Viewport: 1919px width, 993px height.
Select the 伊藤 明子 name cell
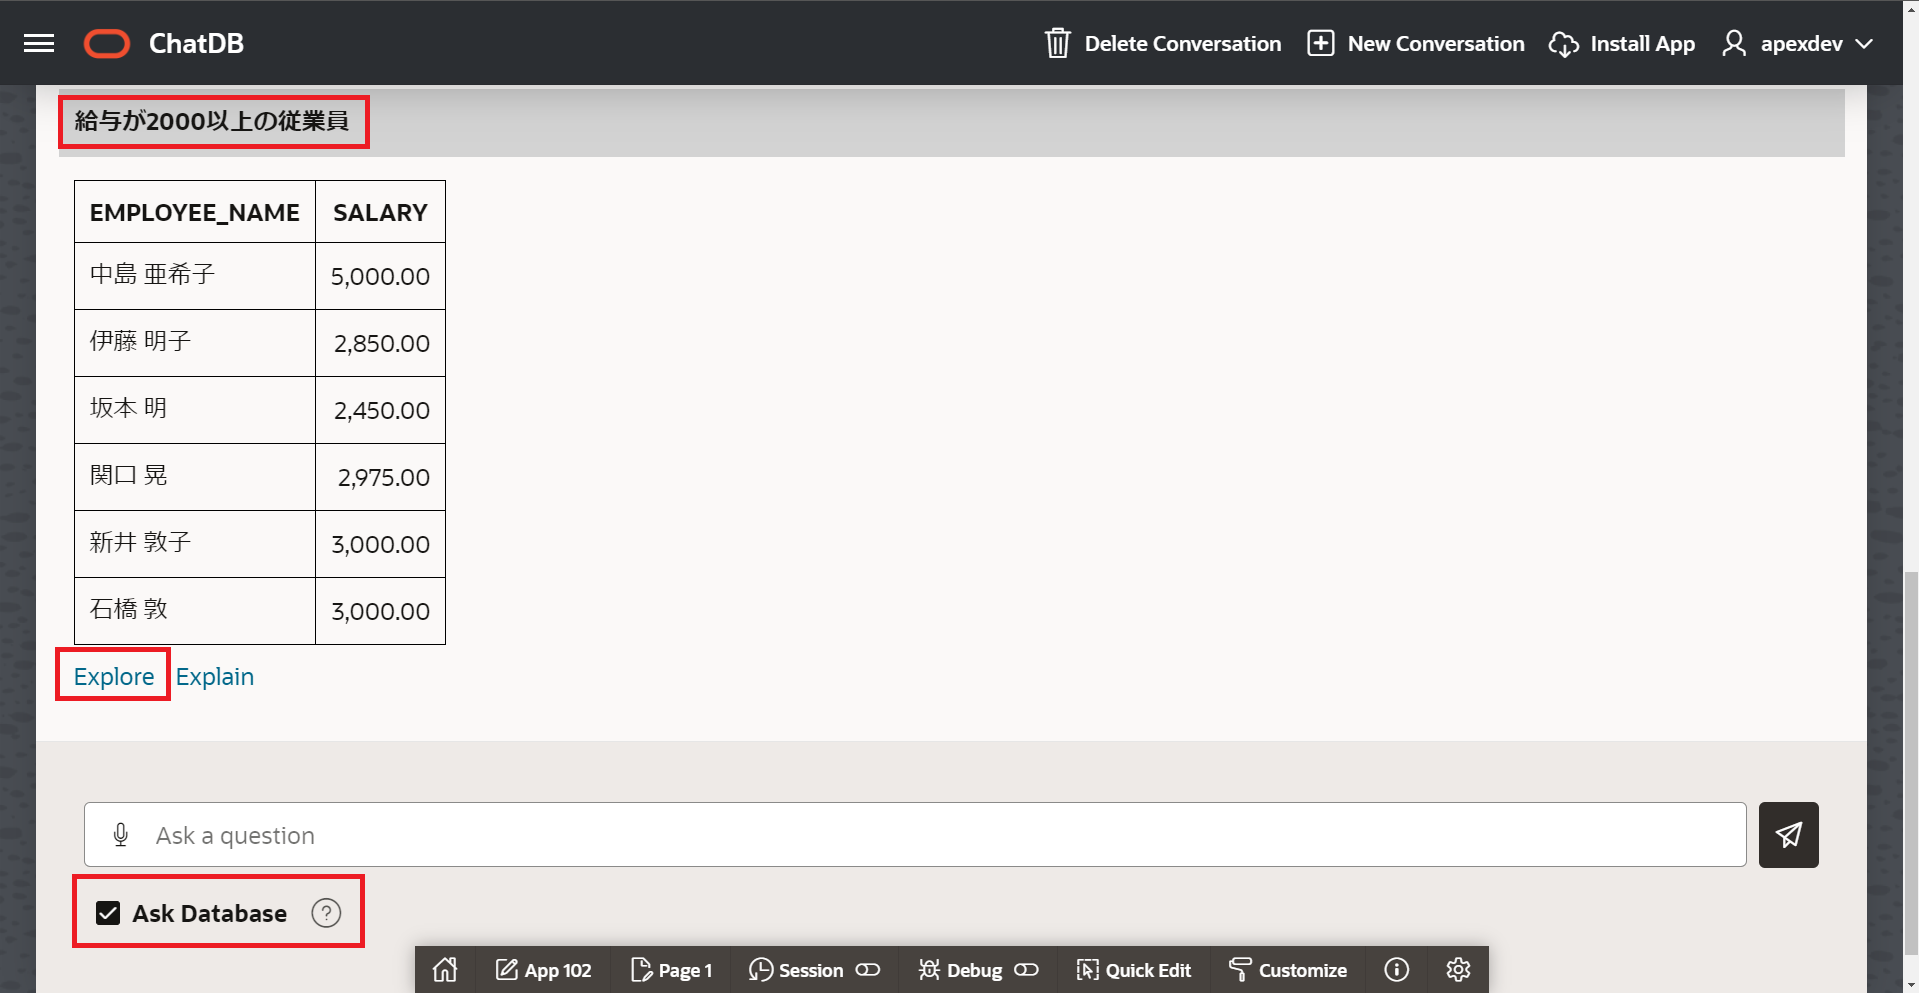tap(195, 343)
